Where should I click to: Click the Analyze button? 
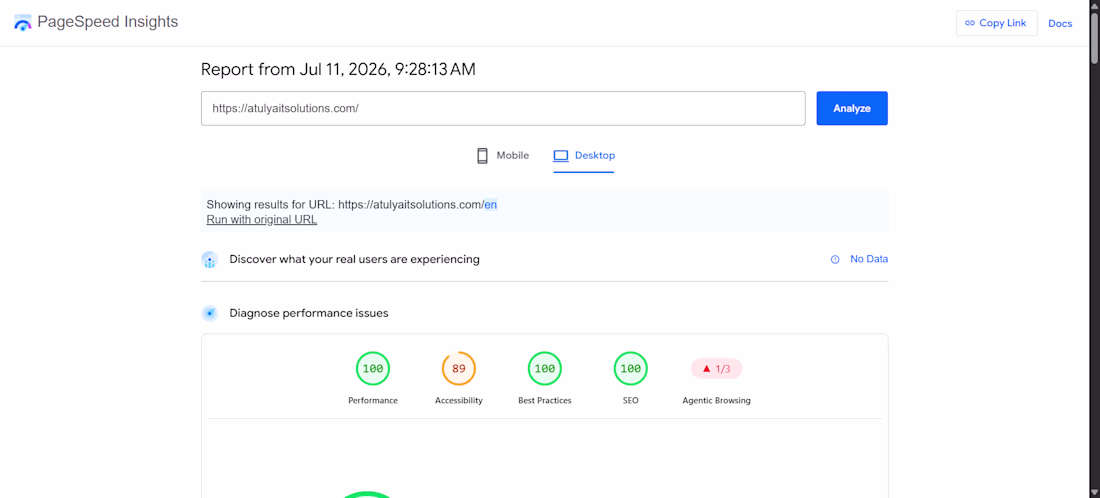tap(852, 109)
